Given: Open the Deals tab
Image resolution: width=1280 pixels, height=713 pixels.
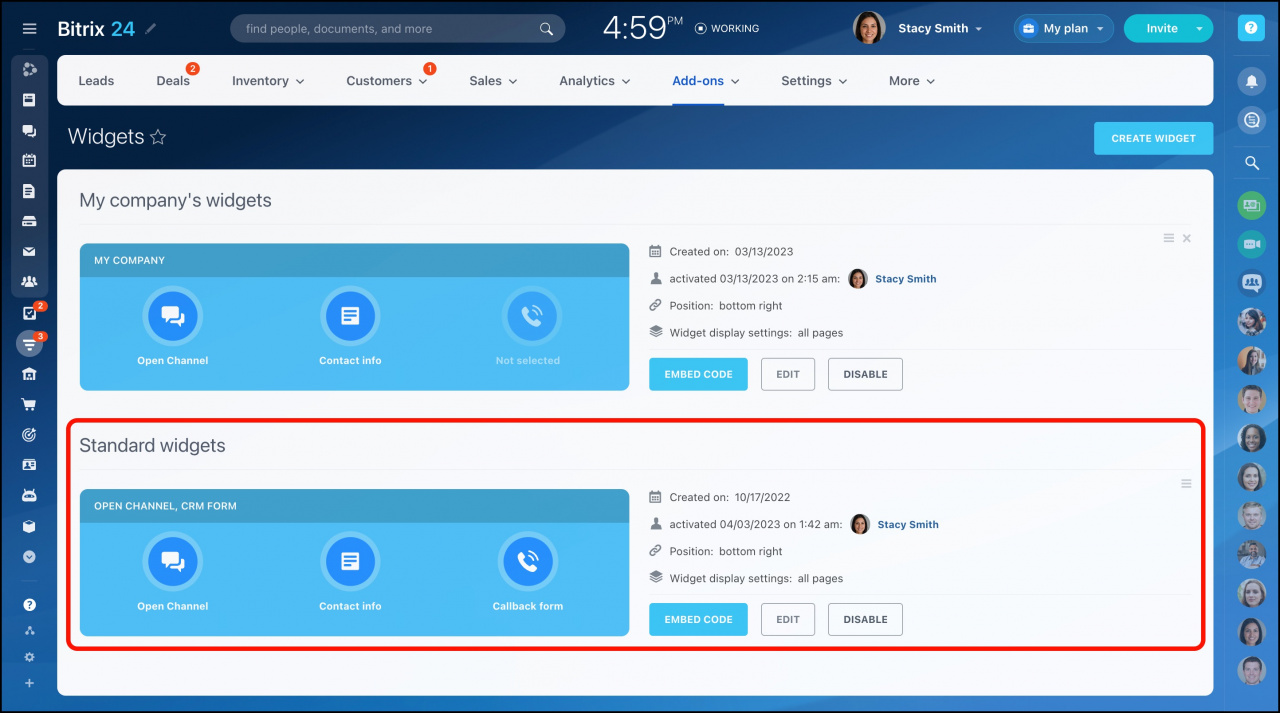Looking at the screenshot, I should click(x=173, y=81).
